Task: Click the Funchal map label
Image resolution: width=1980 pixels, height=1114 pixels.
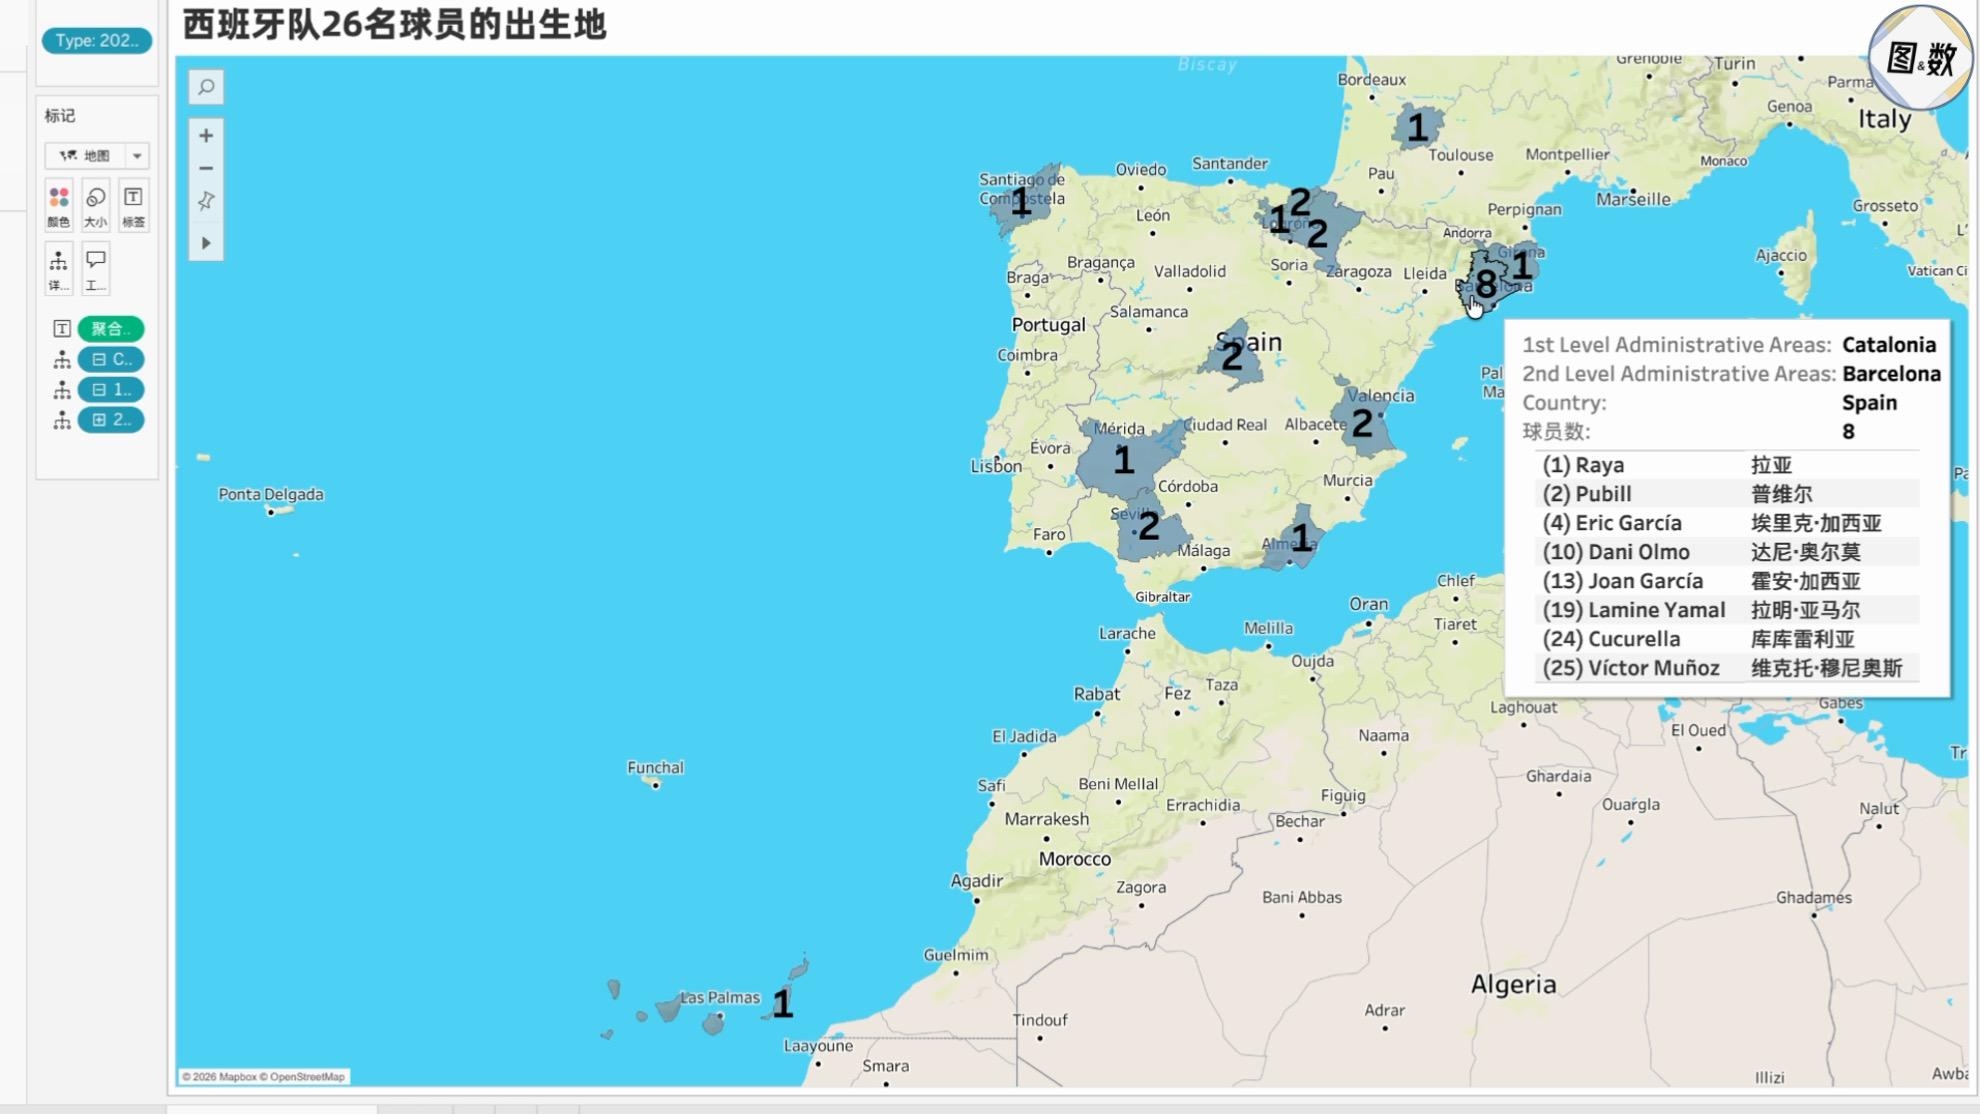Action: coord(655,768)
